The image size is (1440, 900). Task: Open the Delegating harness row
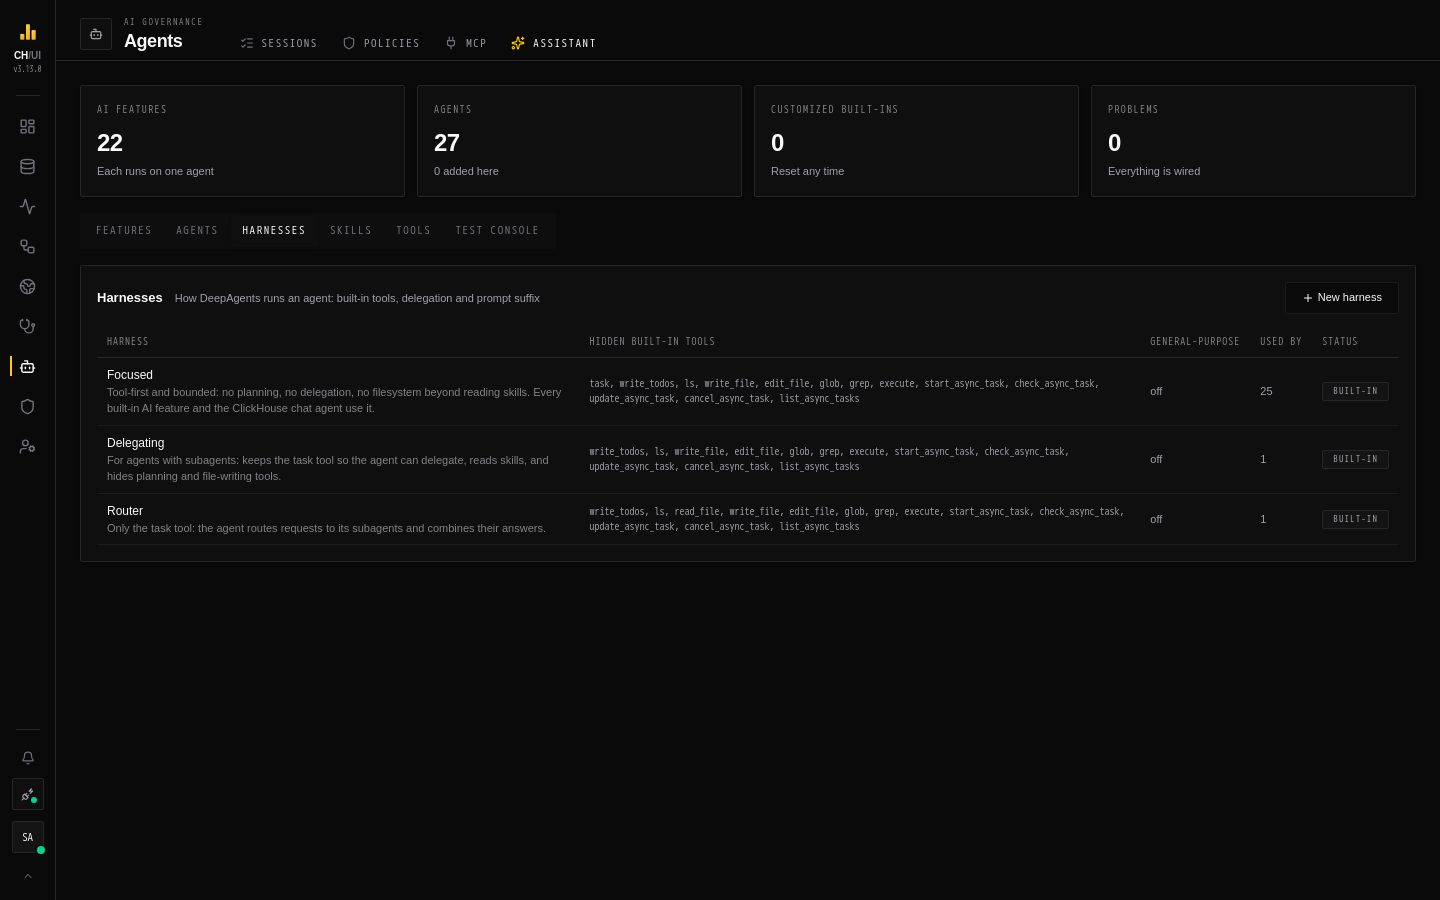point(748,460)
